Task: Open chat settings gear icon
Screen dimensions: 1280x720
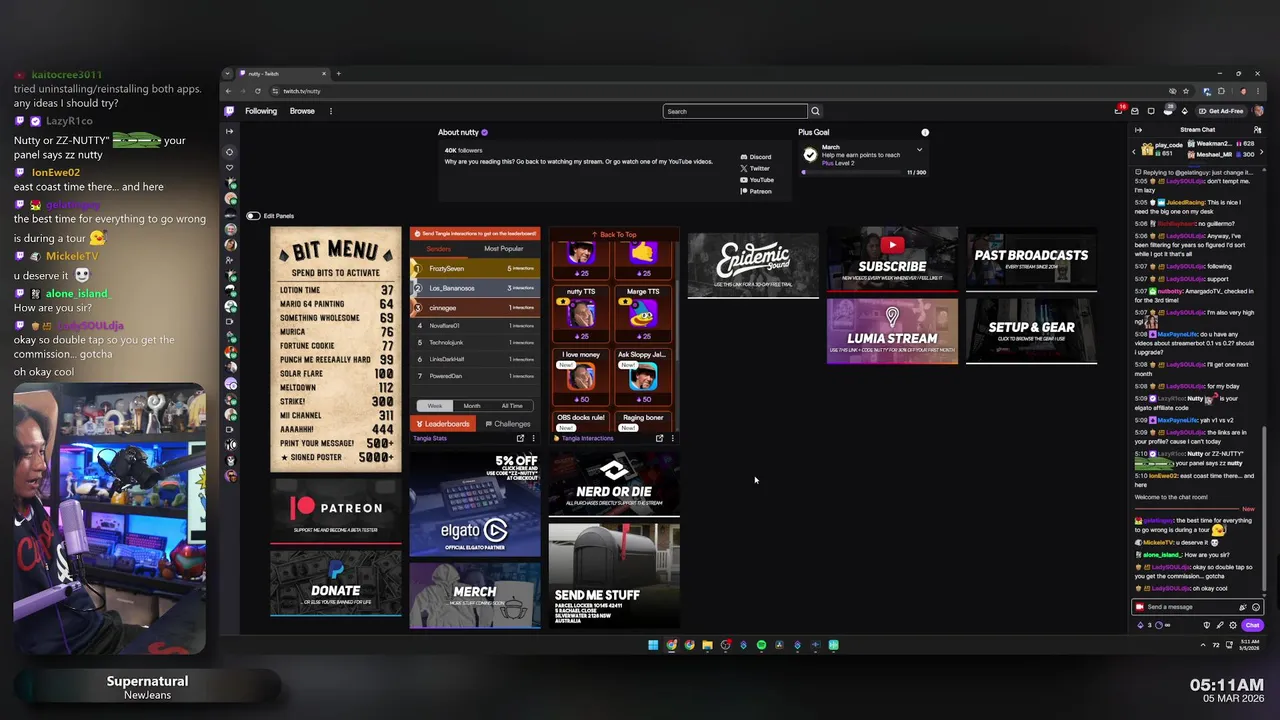Action: tap(1232, 625)
